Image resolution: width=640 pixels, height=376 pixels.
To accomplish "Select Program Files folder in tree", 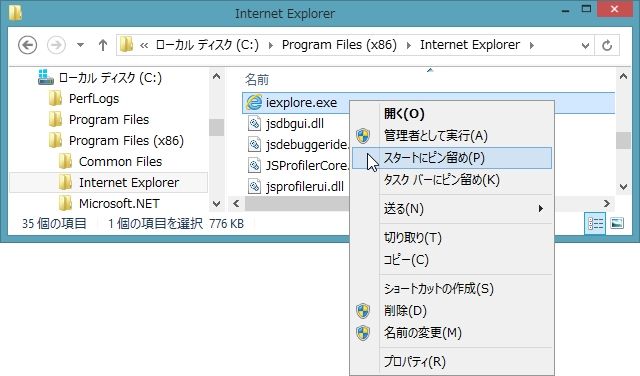I will pos(109,120).
